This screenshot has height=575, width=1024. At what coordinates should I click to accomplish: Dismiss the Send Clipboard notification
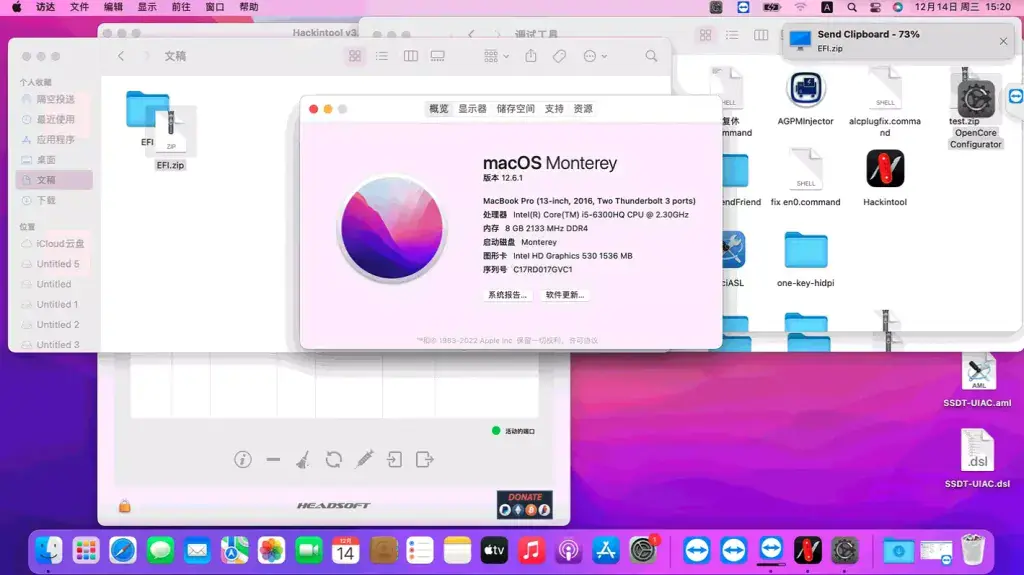click(x=1003, y=41)
